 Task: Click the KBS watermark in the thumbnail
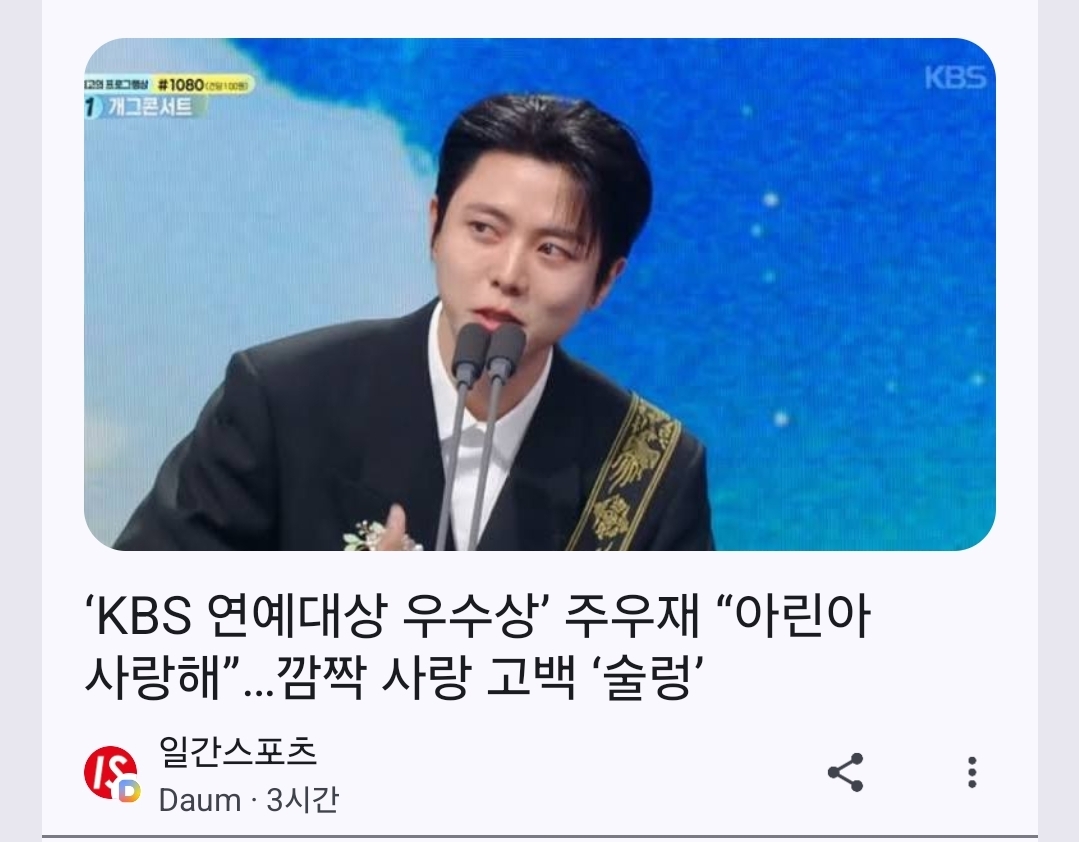tap(955, 78)
